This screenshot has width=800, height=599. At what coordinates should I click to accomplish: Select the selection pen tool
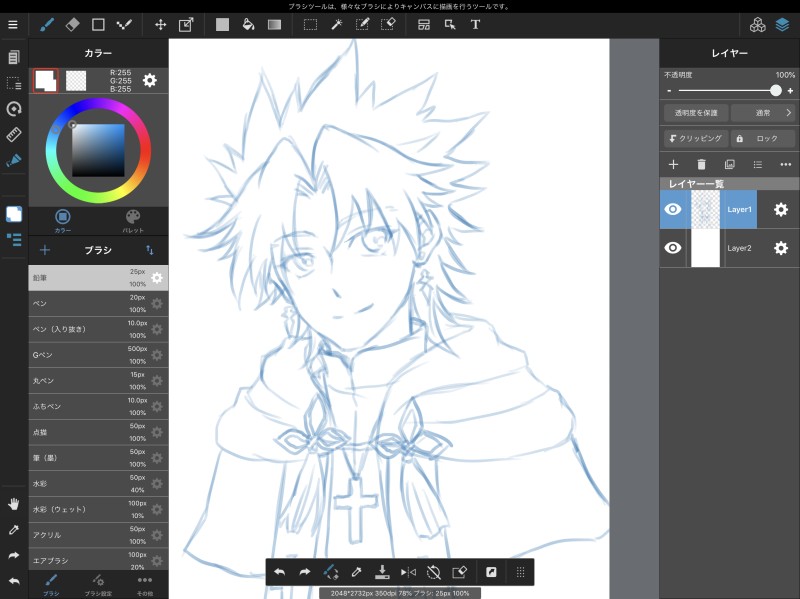tap(362, 24)
